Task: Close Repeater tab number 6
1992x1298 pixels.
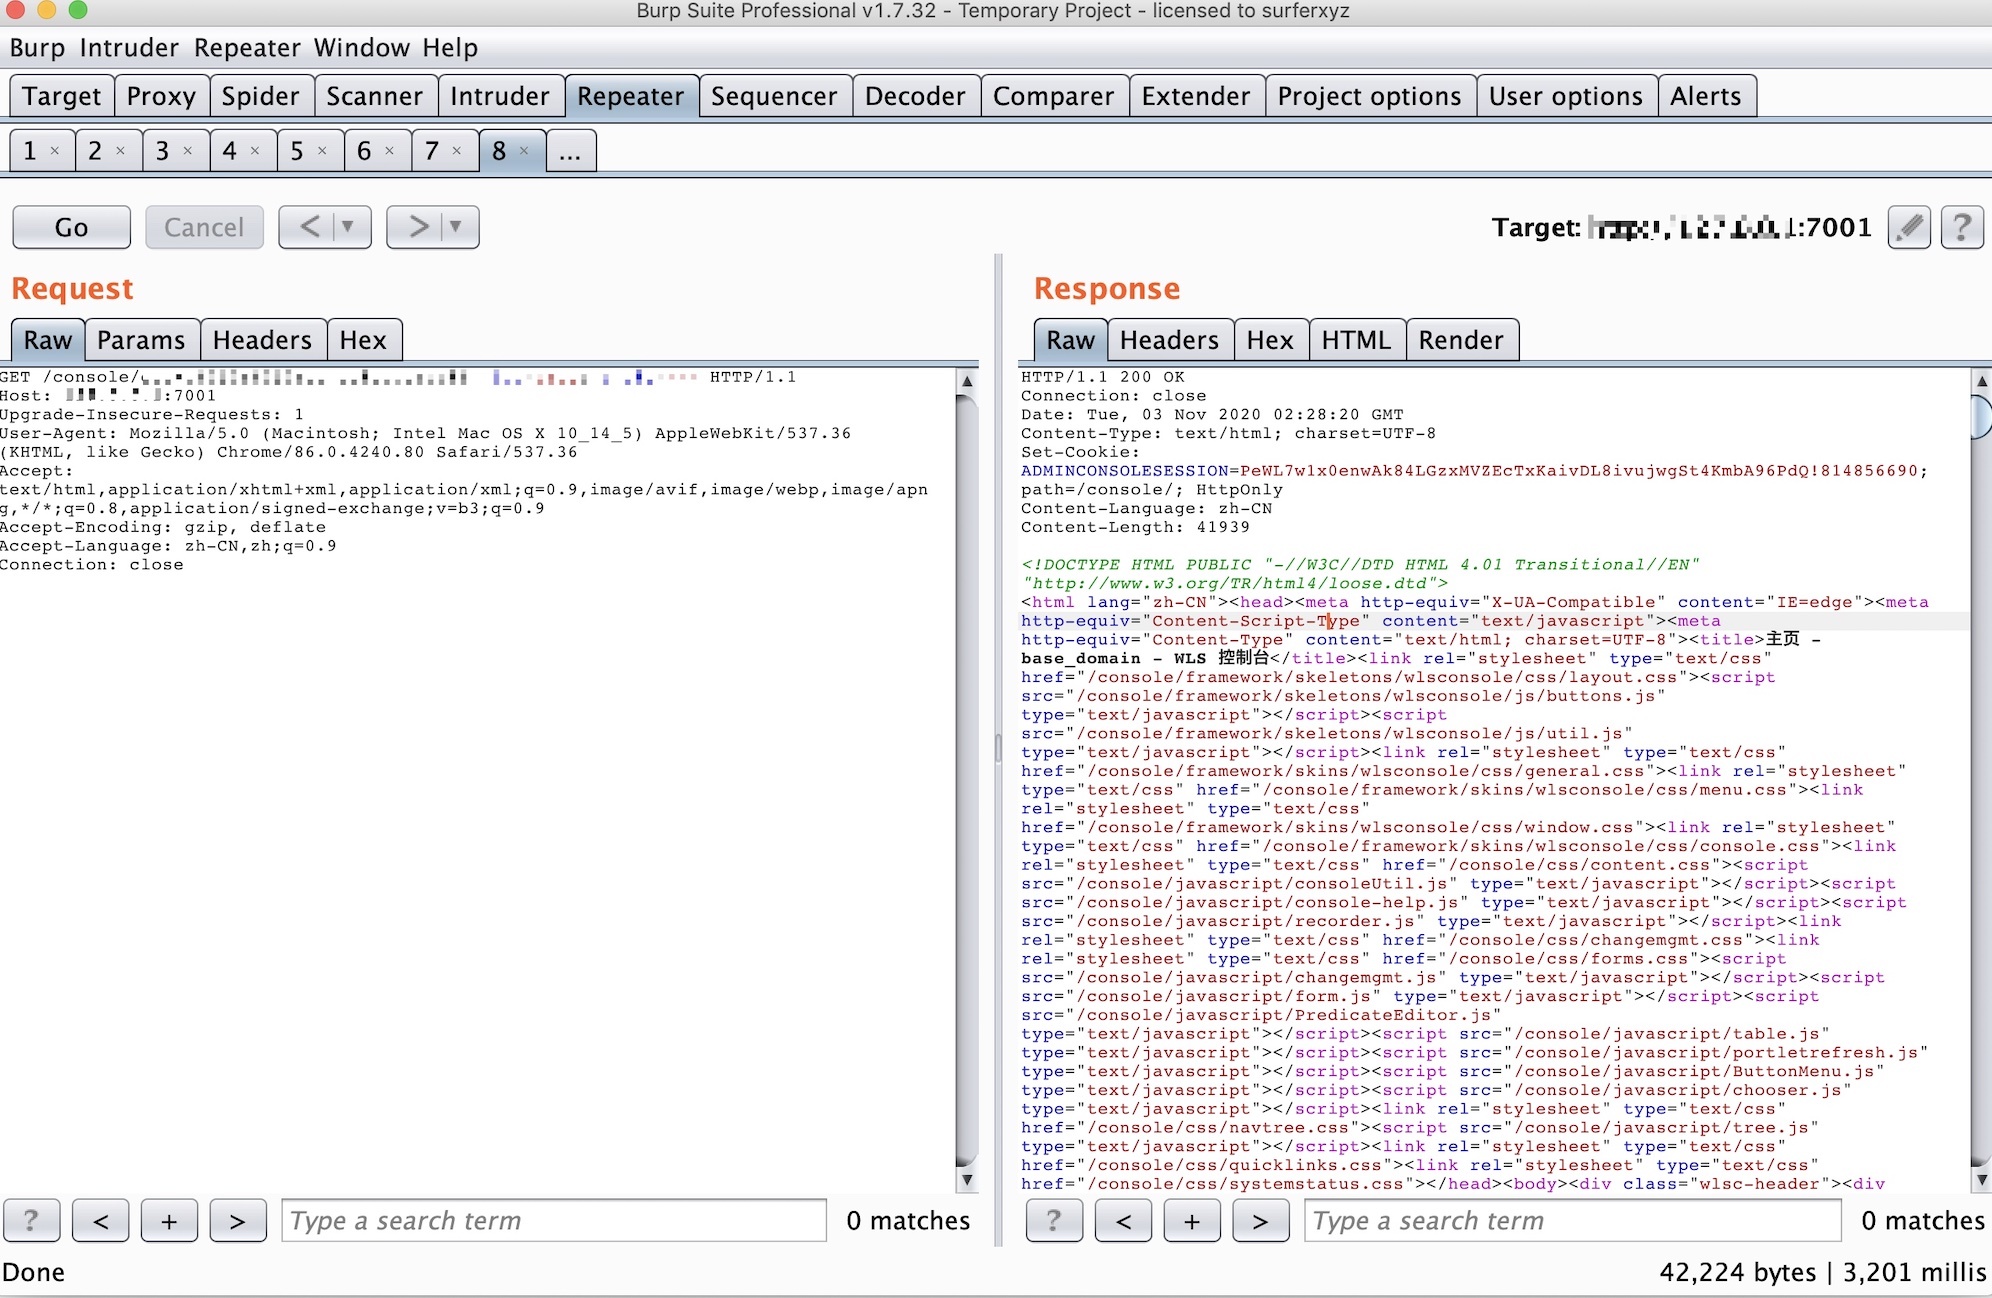Action: 390,151
